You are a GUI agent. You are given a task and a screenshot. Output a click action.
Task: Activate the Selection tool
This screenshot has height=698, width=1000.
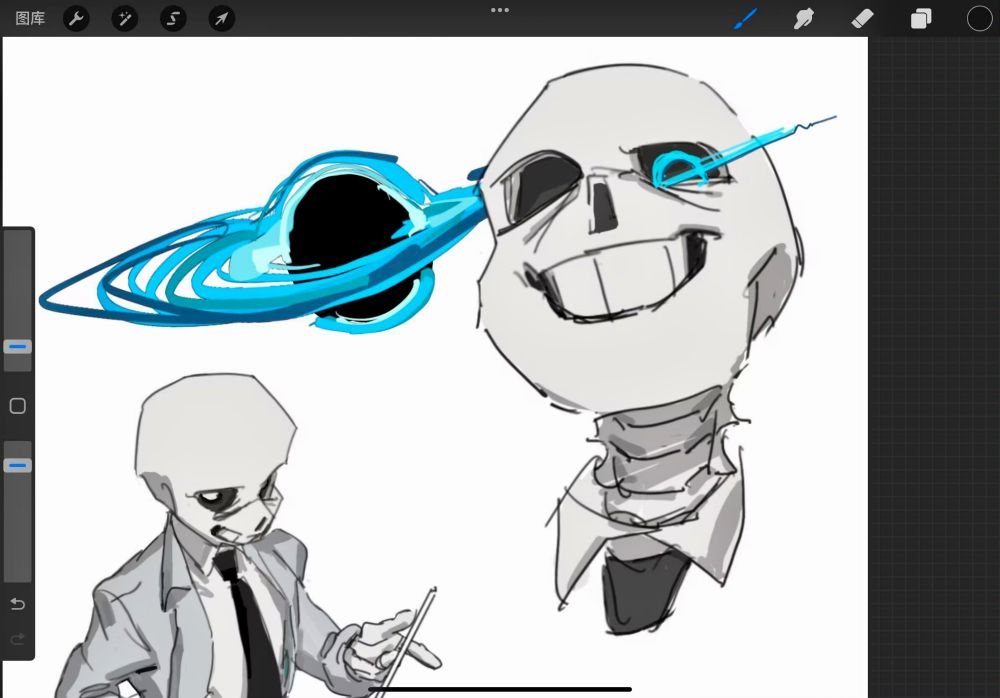173,19
